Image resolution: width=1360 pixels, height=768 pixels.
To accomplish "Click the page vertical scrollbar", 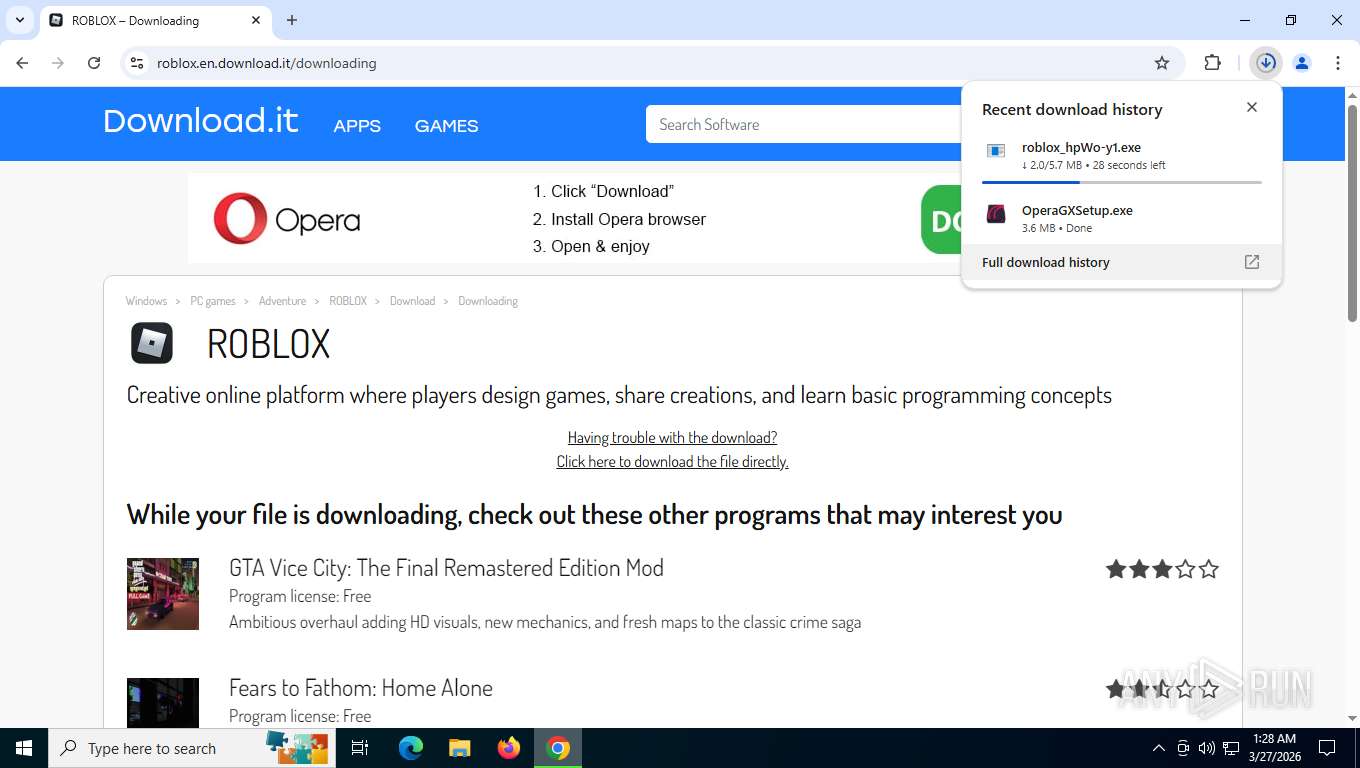I will (x=1352, y=214).
